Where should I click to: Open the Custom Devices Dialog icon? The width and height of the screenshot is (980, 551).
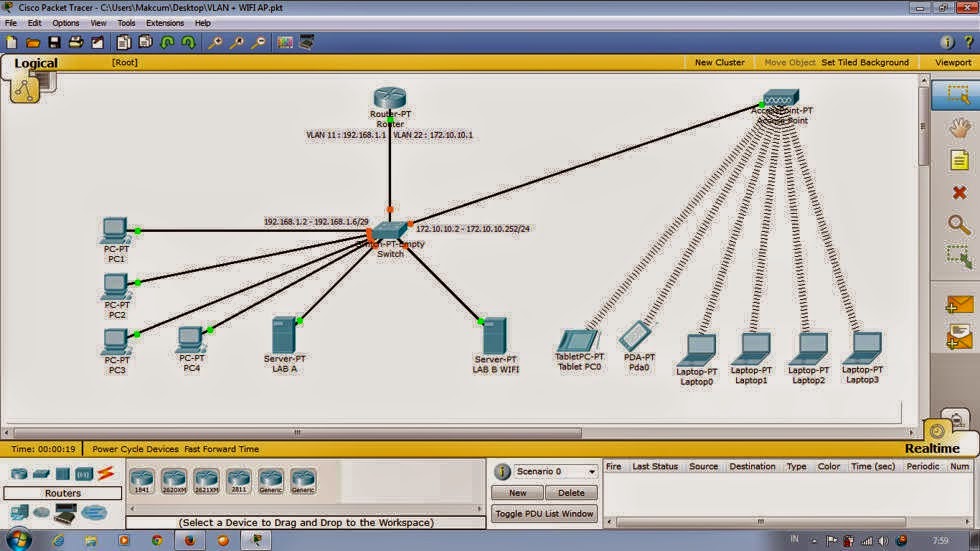point(306,42)
